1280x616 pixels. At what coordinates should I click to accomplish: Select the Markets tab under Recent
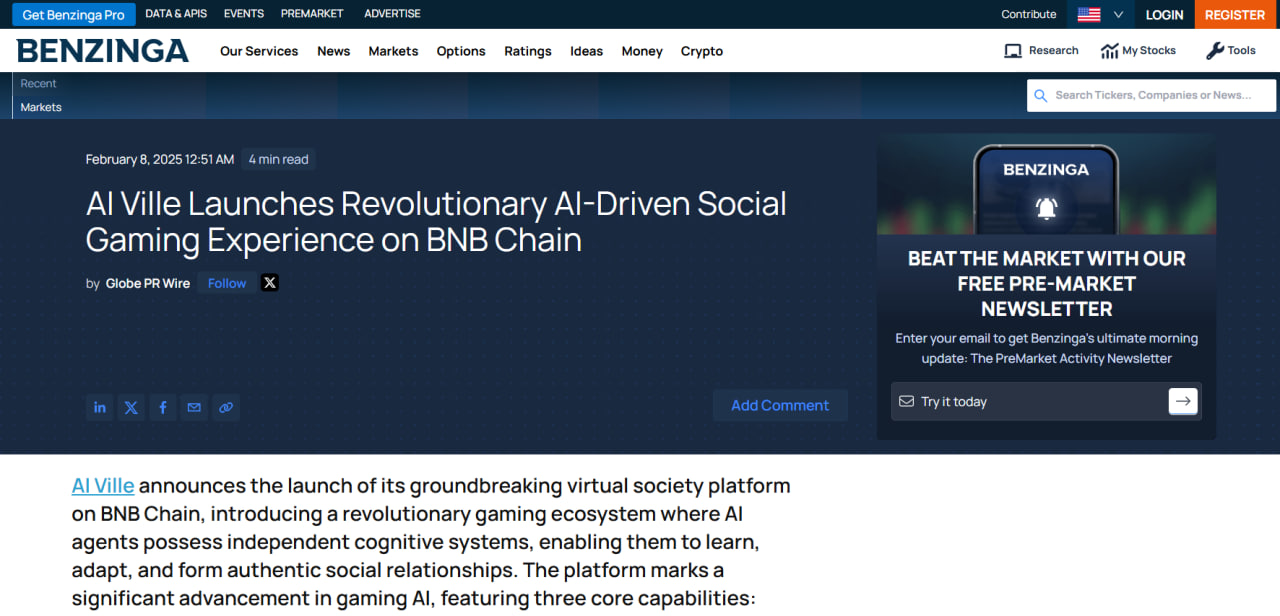(41, 107)
